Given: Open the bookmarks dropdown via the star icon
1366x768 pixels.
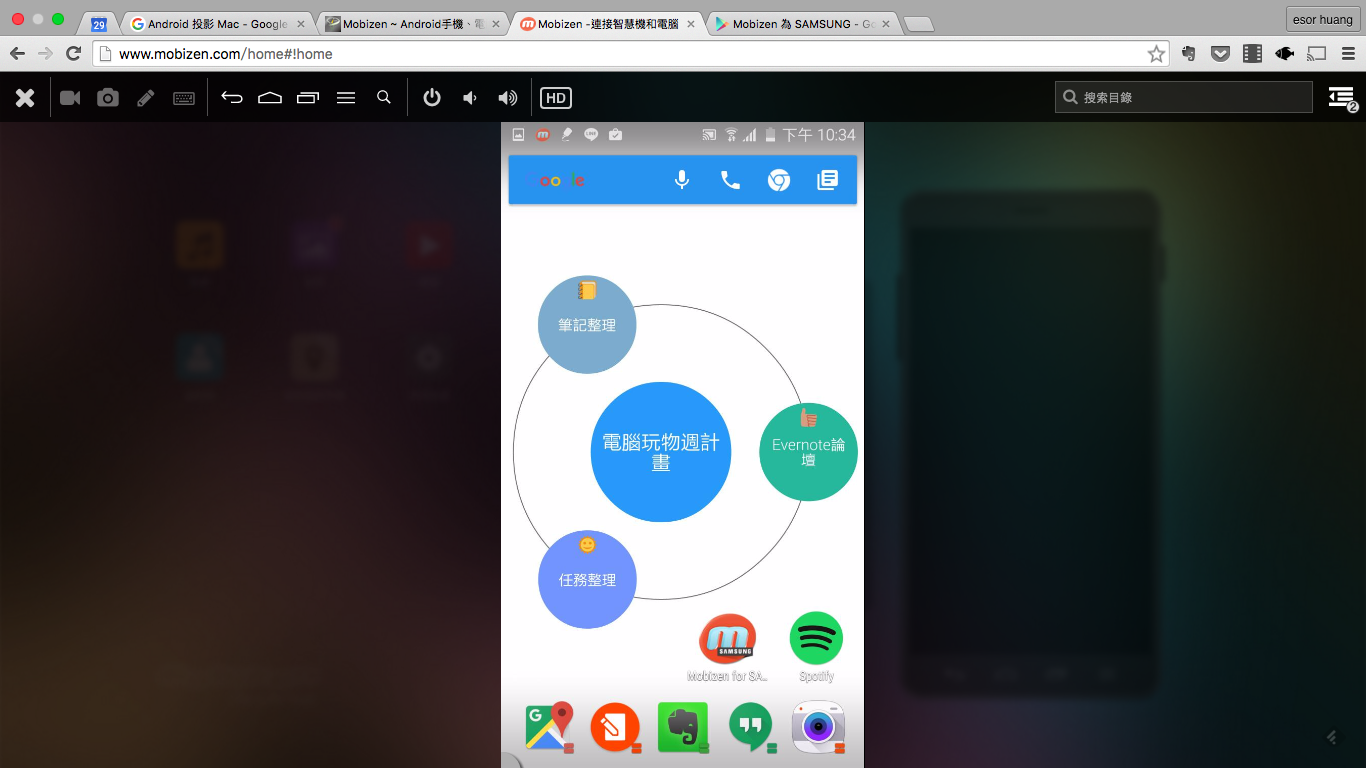Looking at the screenshot, I should point(1156,55).
